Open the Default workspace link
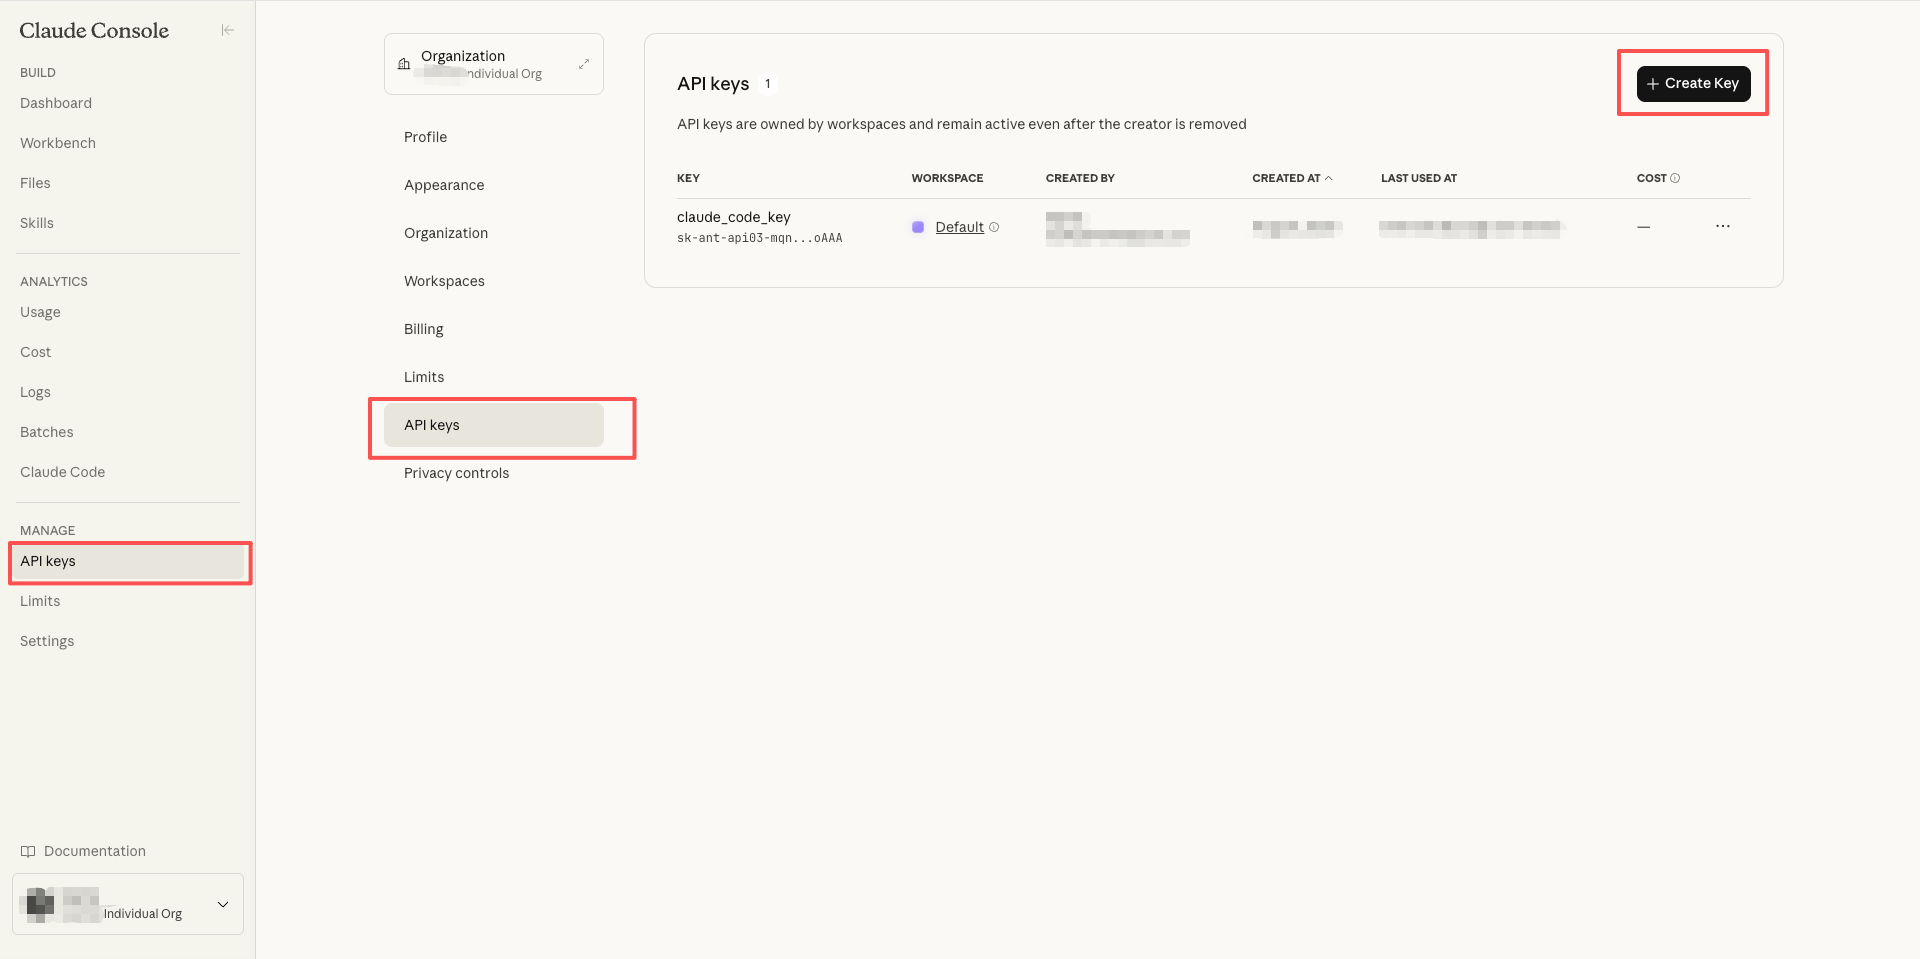 coord(959,227)
